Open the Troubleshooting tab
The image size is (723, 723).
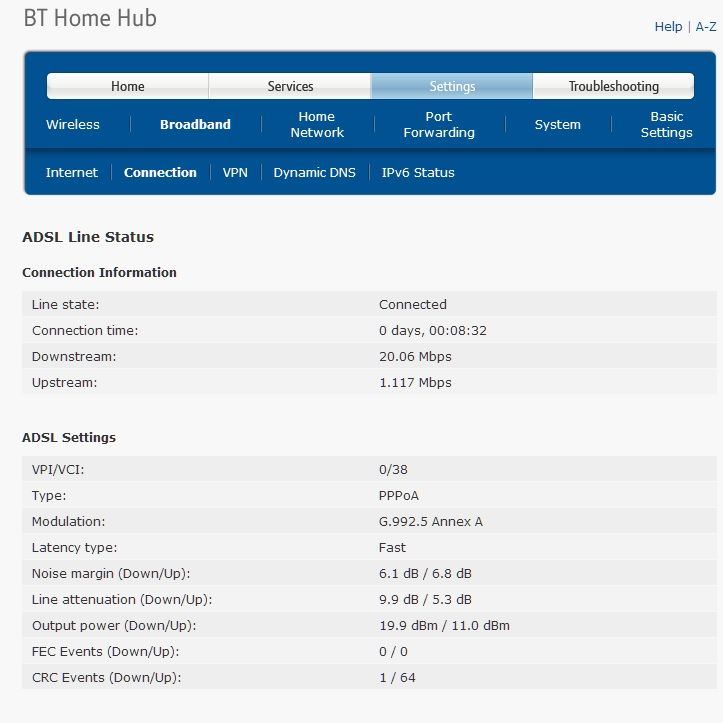[x=613, y=86]
